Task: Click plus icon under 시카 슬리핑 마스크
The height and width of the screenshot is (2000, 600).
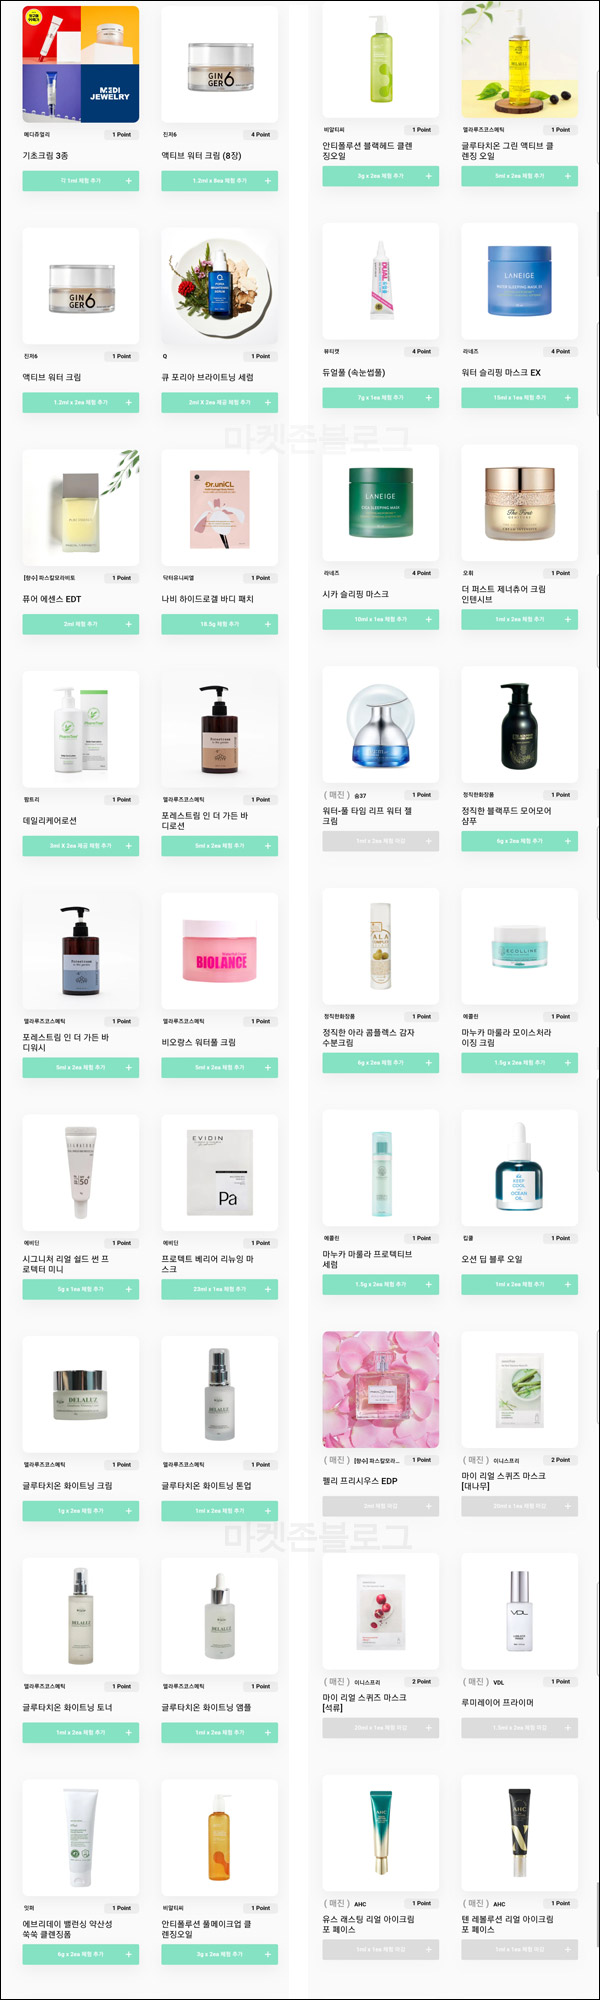Action: coord(429,620)
